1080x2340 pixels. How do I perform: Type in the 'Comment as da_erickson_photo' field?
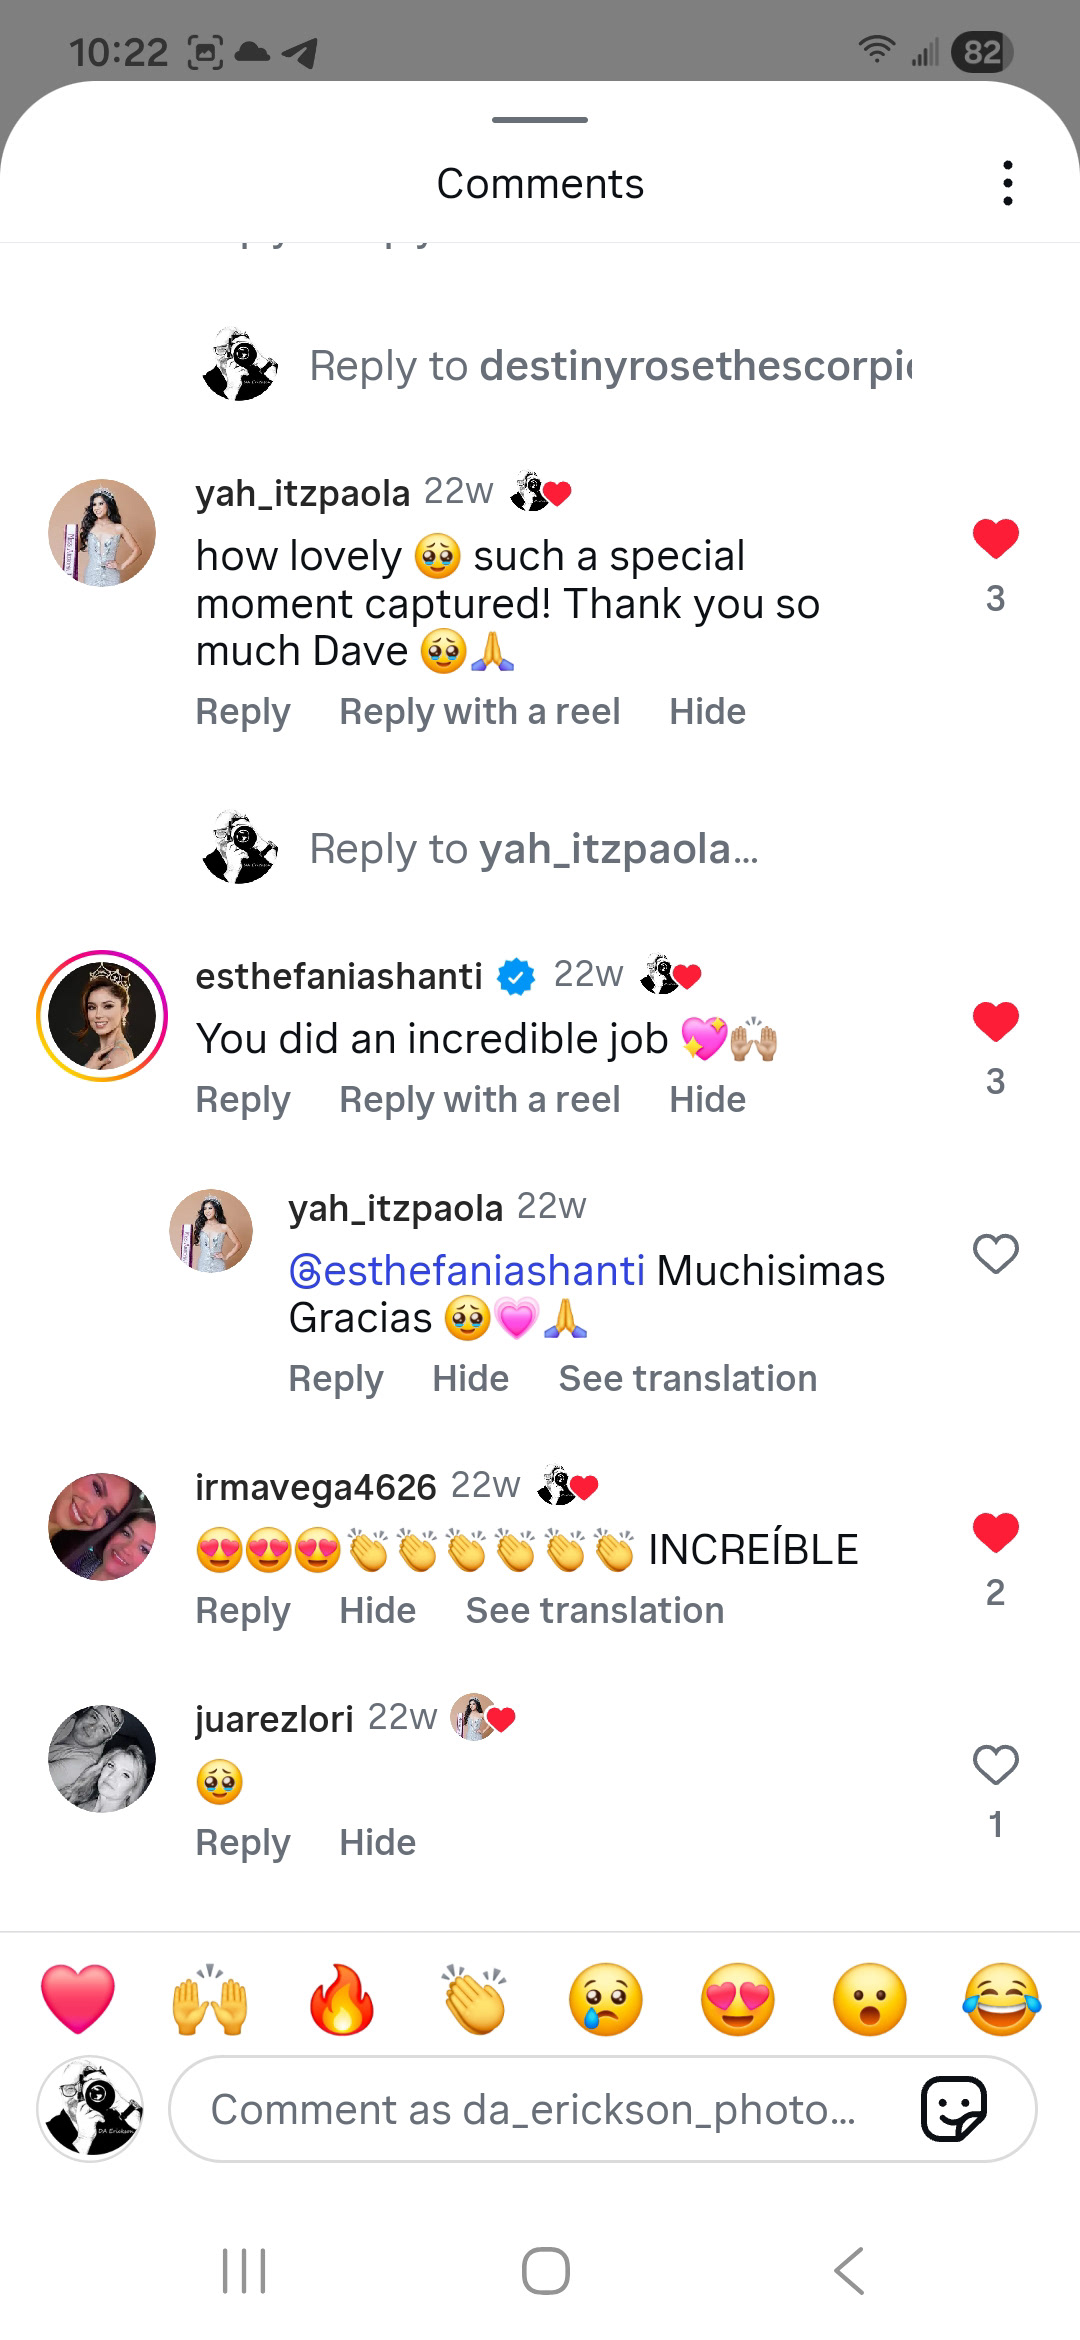533,2110
